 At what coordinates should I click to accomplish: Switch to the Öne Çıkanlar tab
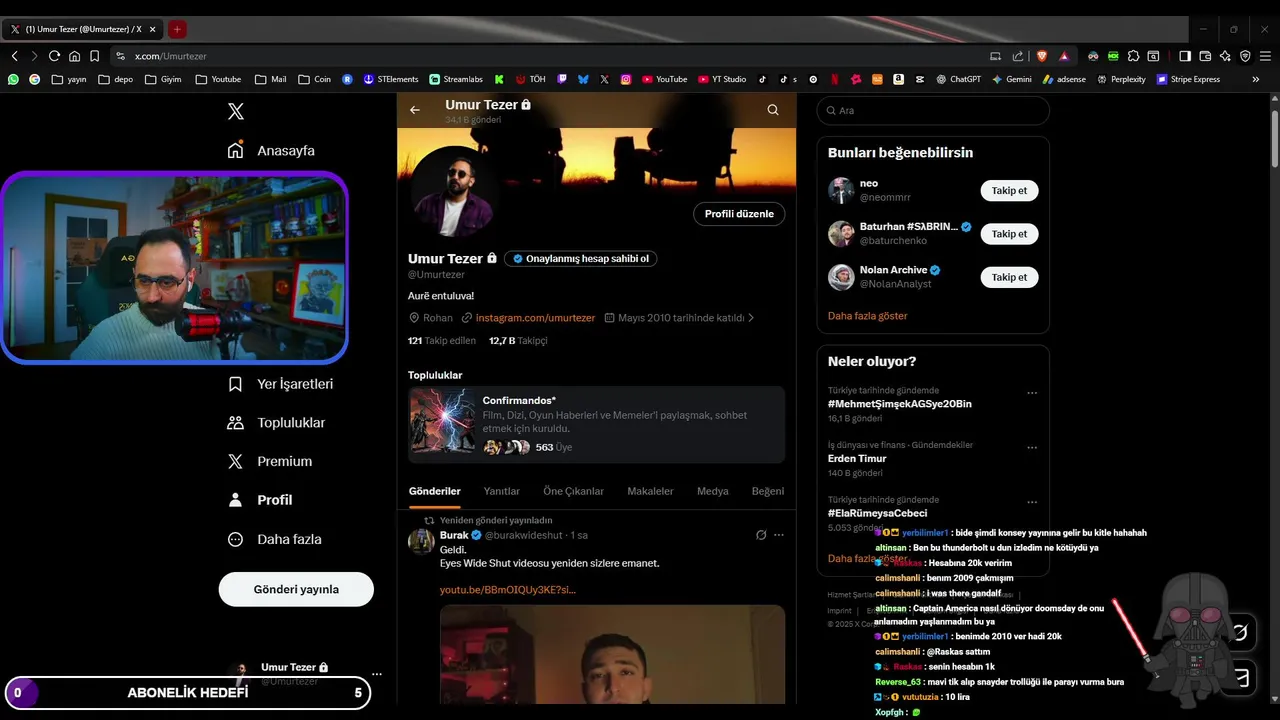coord(573,491)
